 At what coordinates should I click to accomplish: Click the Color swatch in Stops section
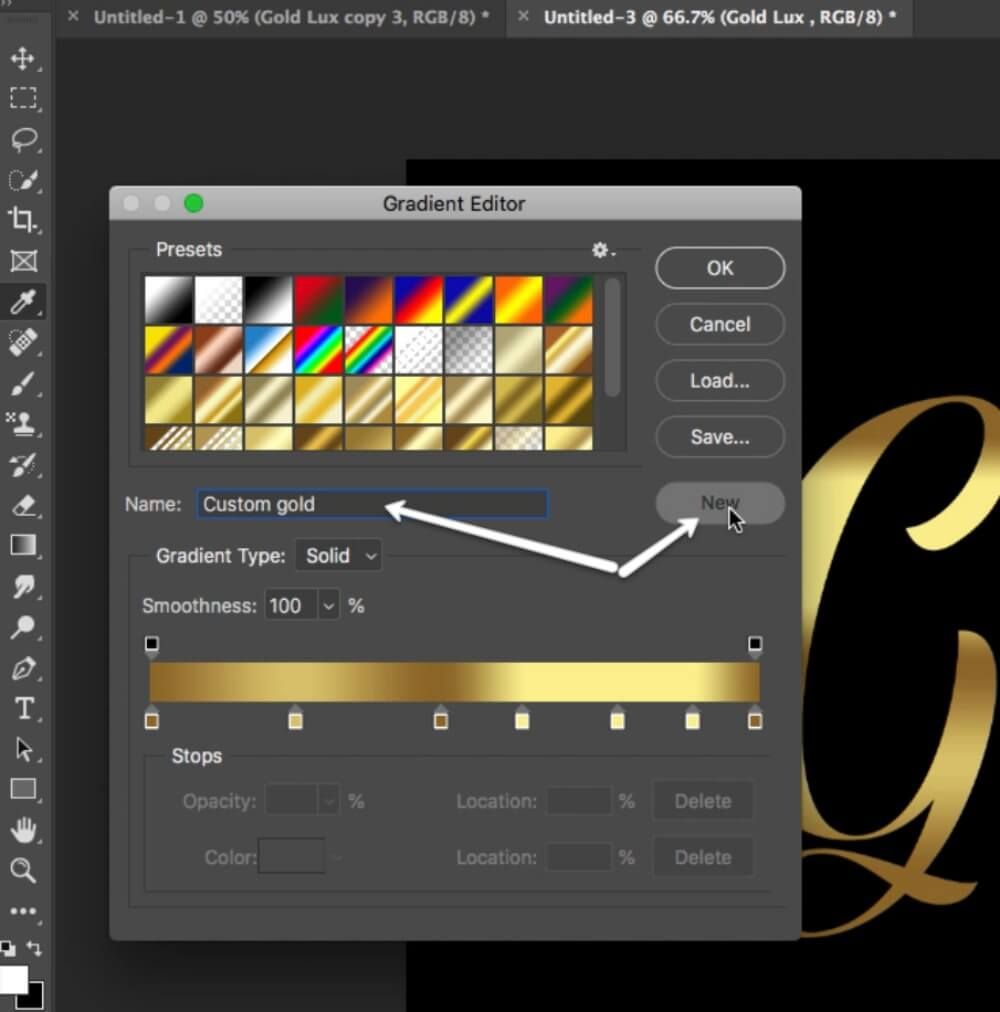(291, 856)
